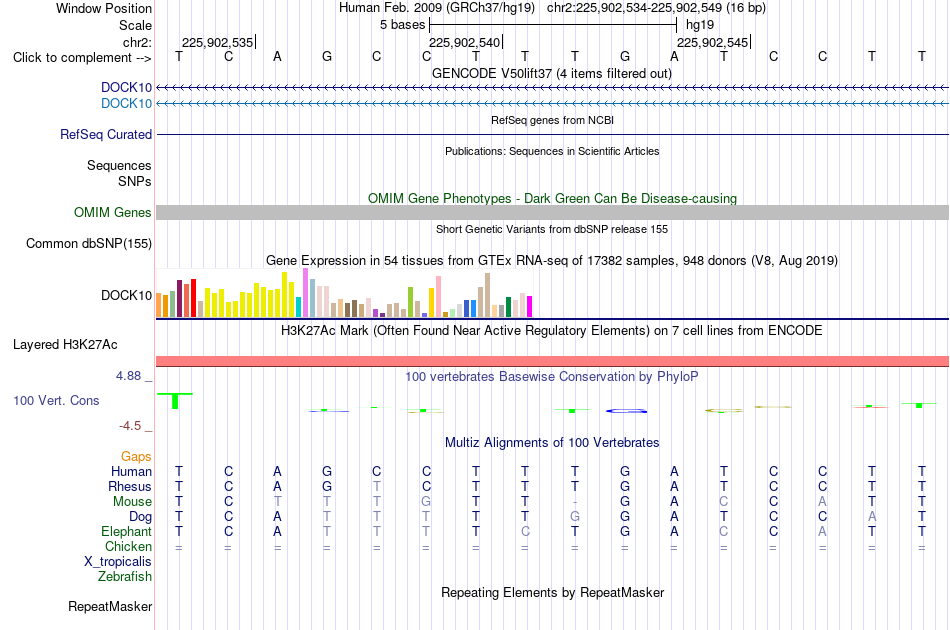Click the Dog species label
This screenshot has width=950, height=630.
click(140, 517)
